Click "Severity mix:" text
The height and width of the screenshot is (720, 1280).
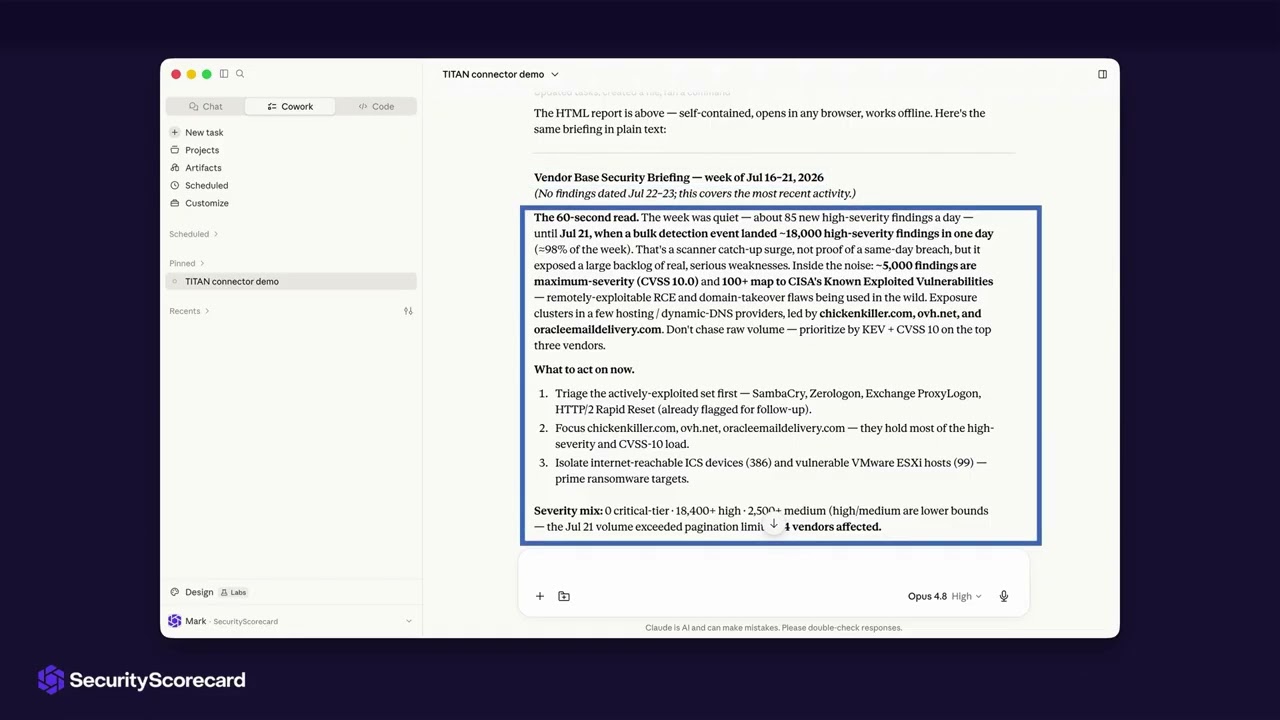[x=568, y=510]
